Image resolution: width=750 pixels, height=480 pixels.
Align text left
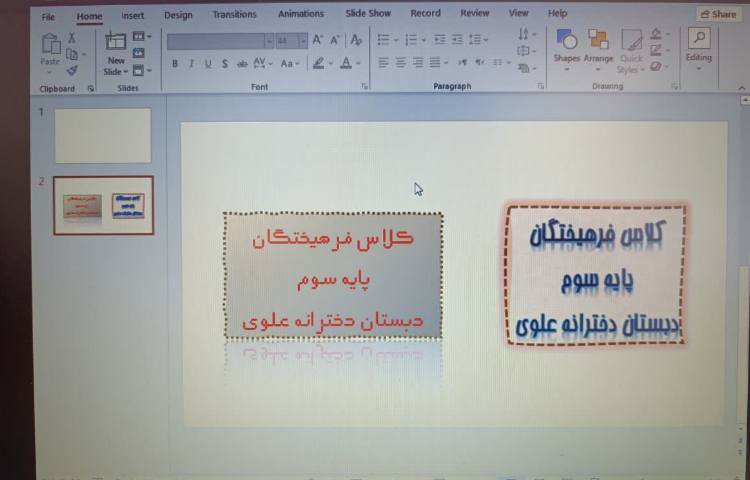[384, 63]
